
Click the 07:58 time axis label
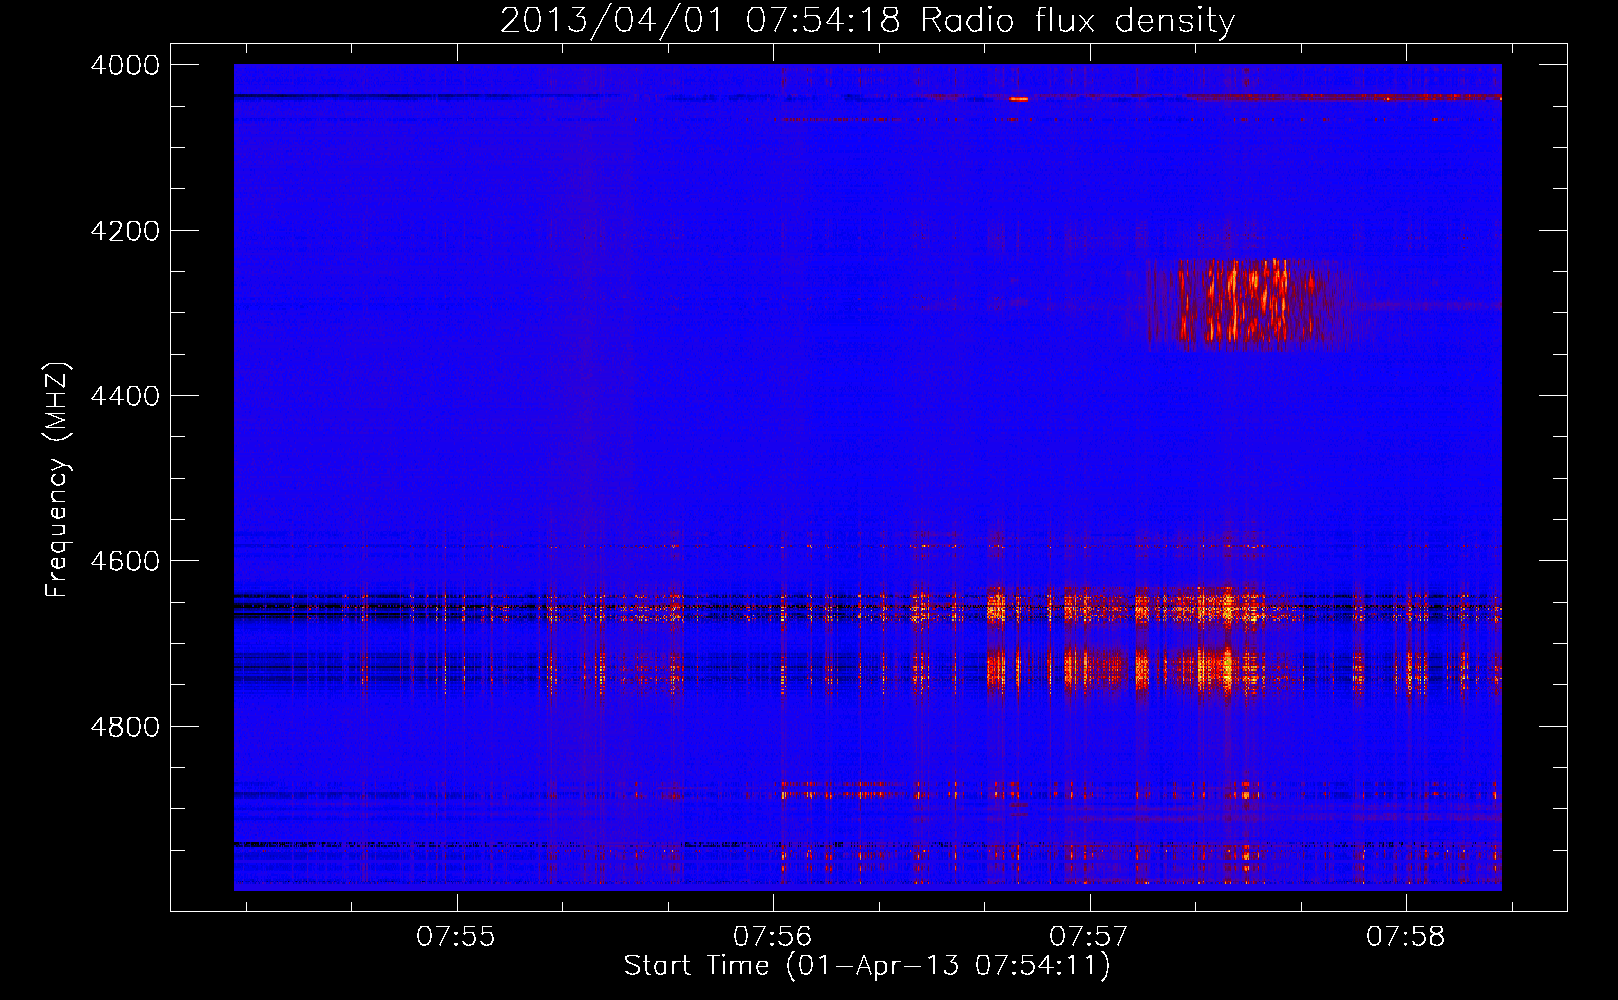(x=1406, y=937)
